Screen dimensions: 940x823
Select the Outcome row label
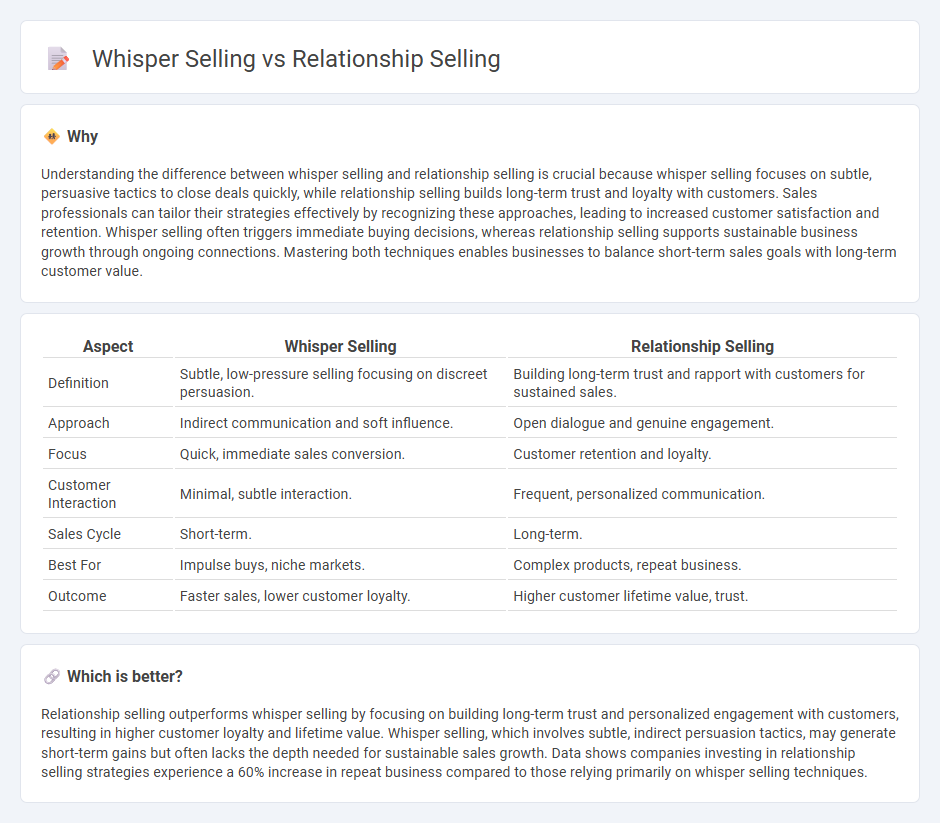[x=77, y=596]
